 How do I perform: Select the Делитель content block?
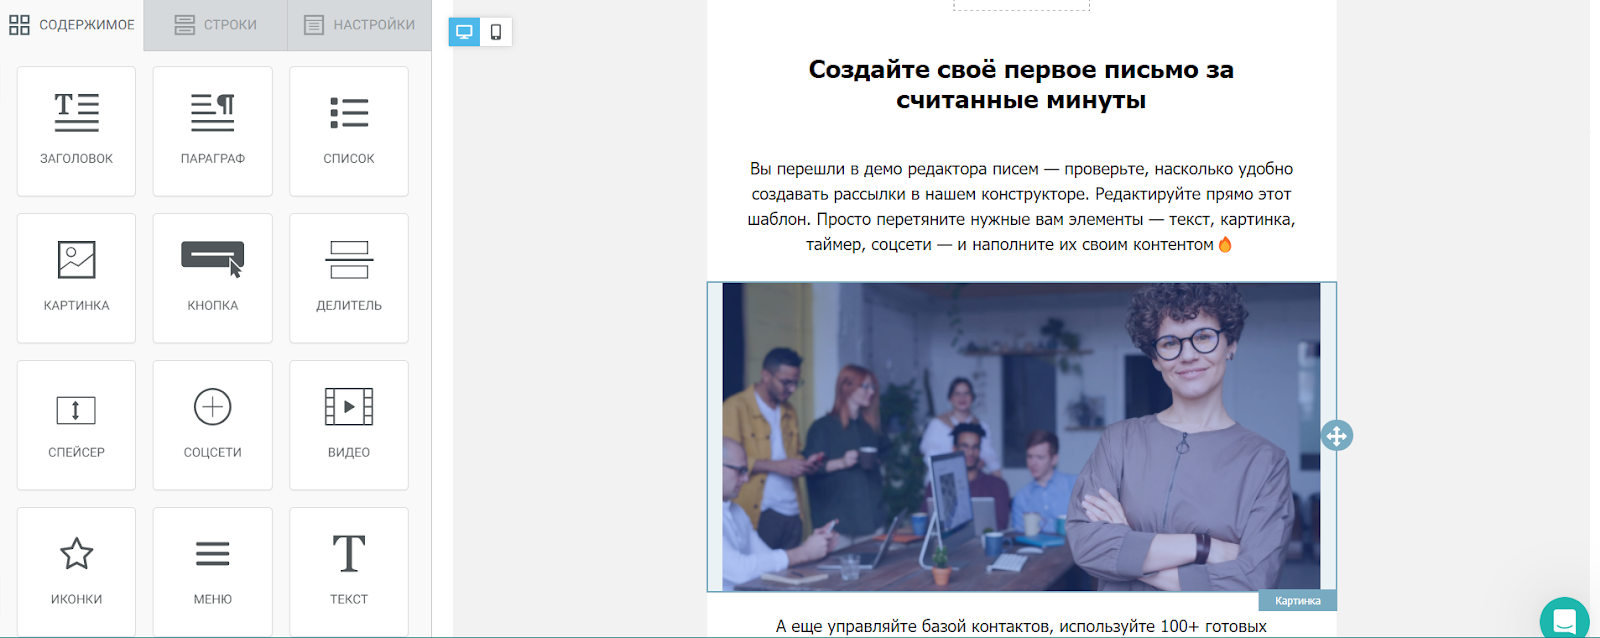349,278
